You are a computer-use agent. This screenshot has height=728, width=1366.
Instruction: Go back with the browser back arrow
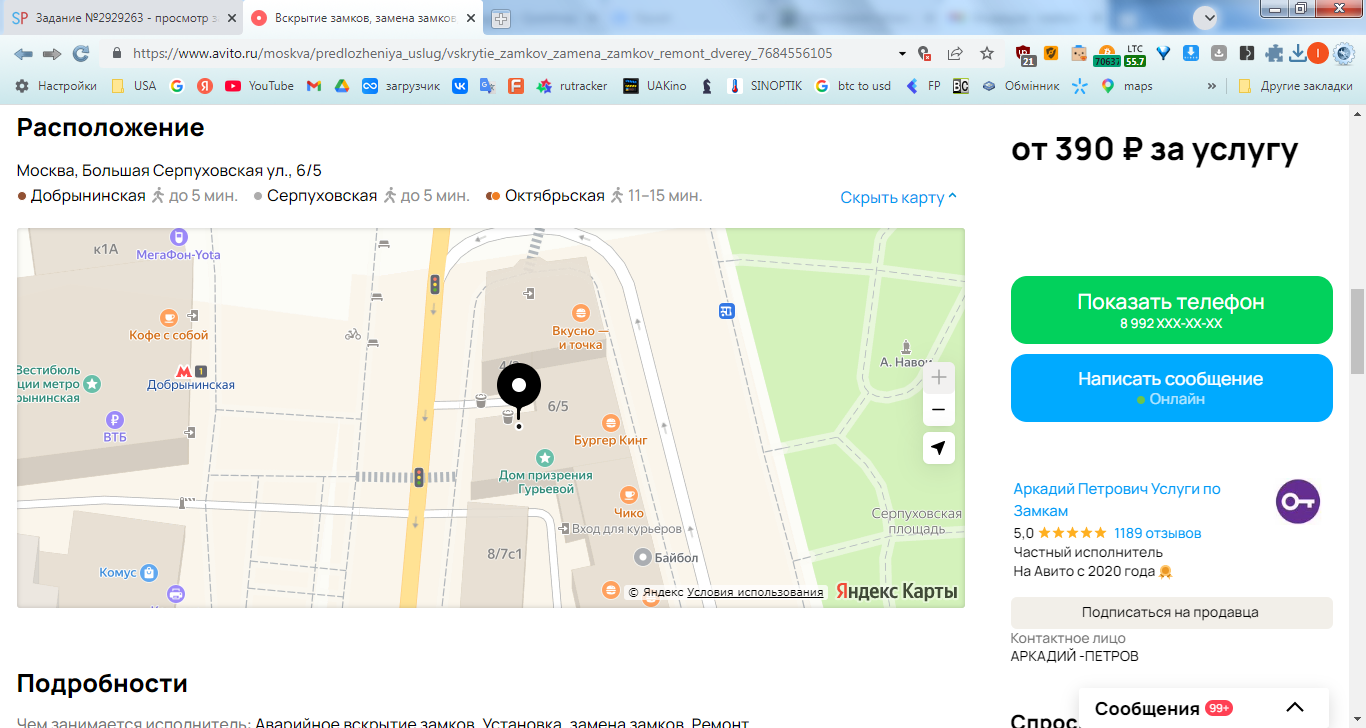coord(23,54)
